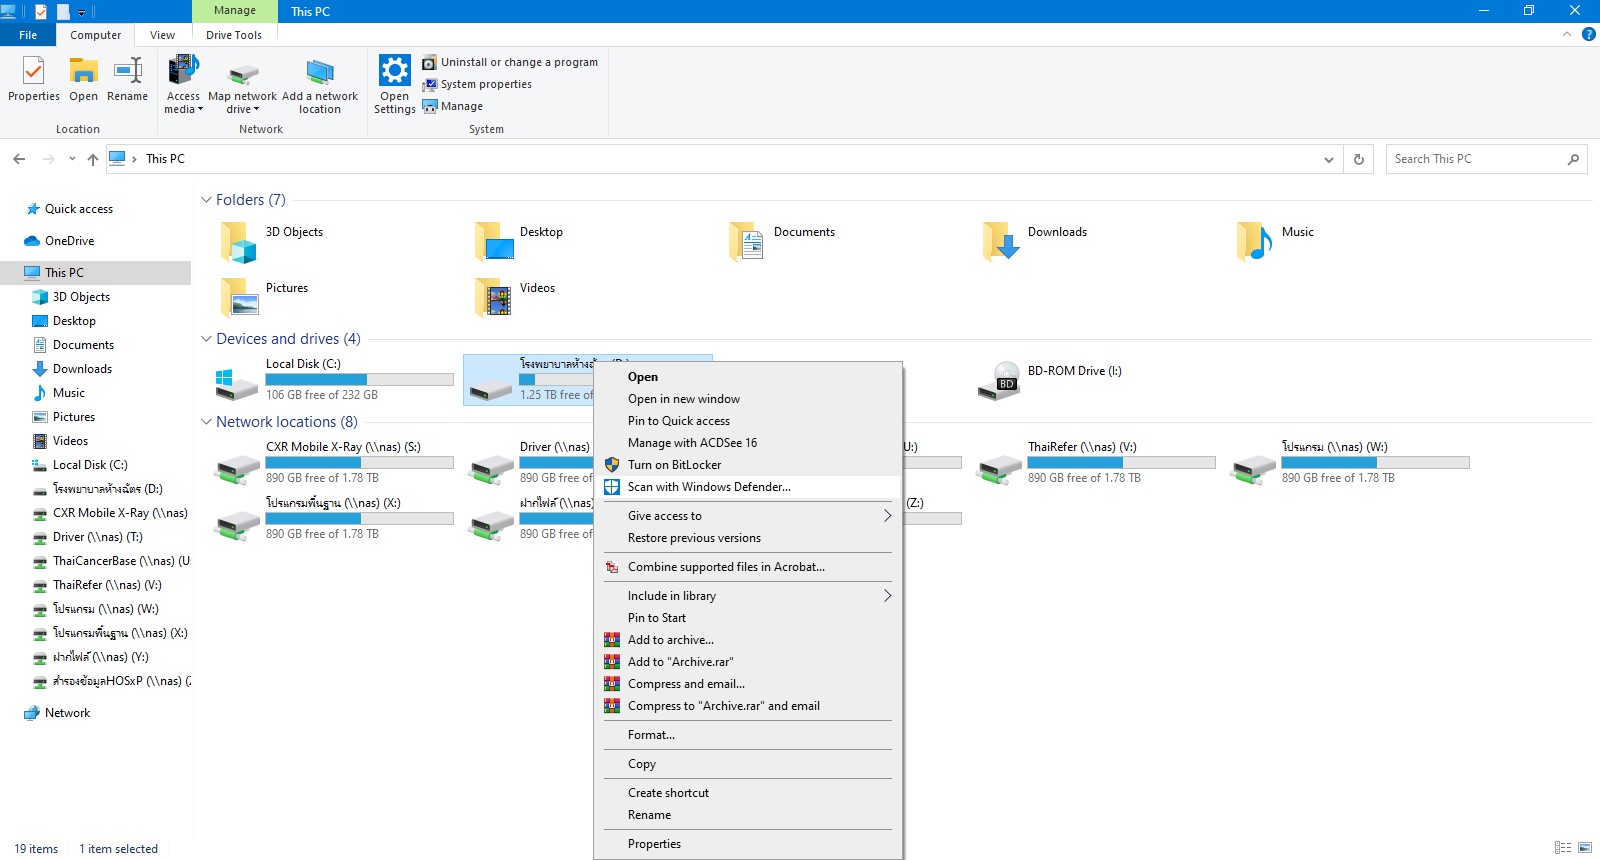This screenshot has height=860, width=1600.
Task: Click Local Disk (C:) capacity bar
Action: [360, 380]
